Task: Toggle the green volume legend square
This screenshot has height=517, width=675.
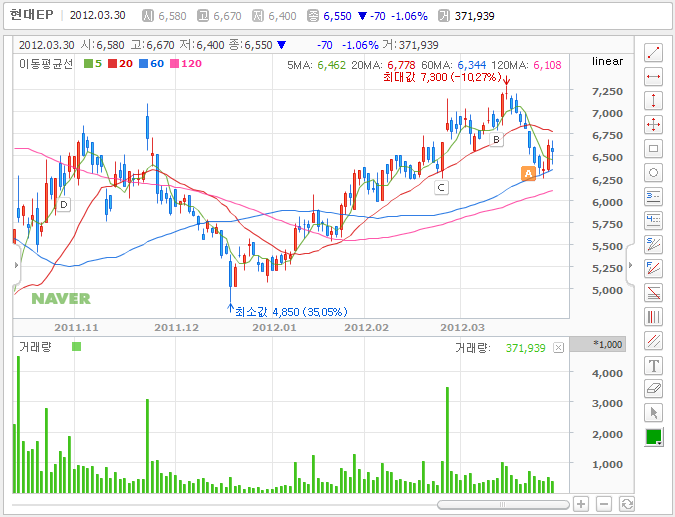Action: coord(77,347)
